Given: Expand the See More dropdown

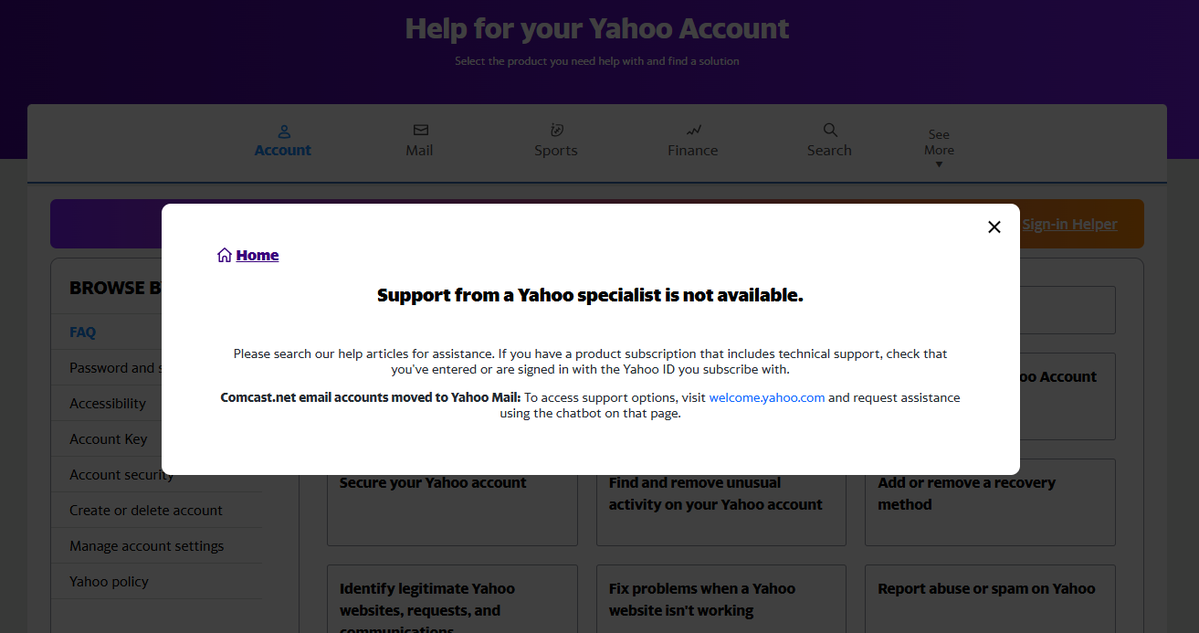Looking at the screenshot, I should [x=939, y=148].
